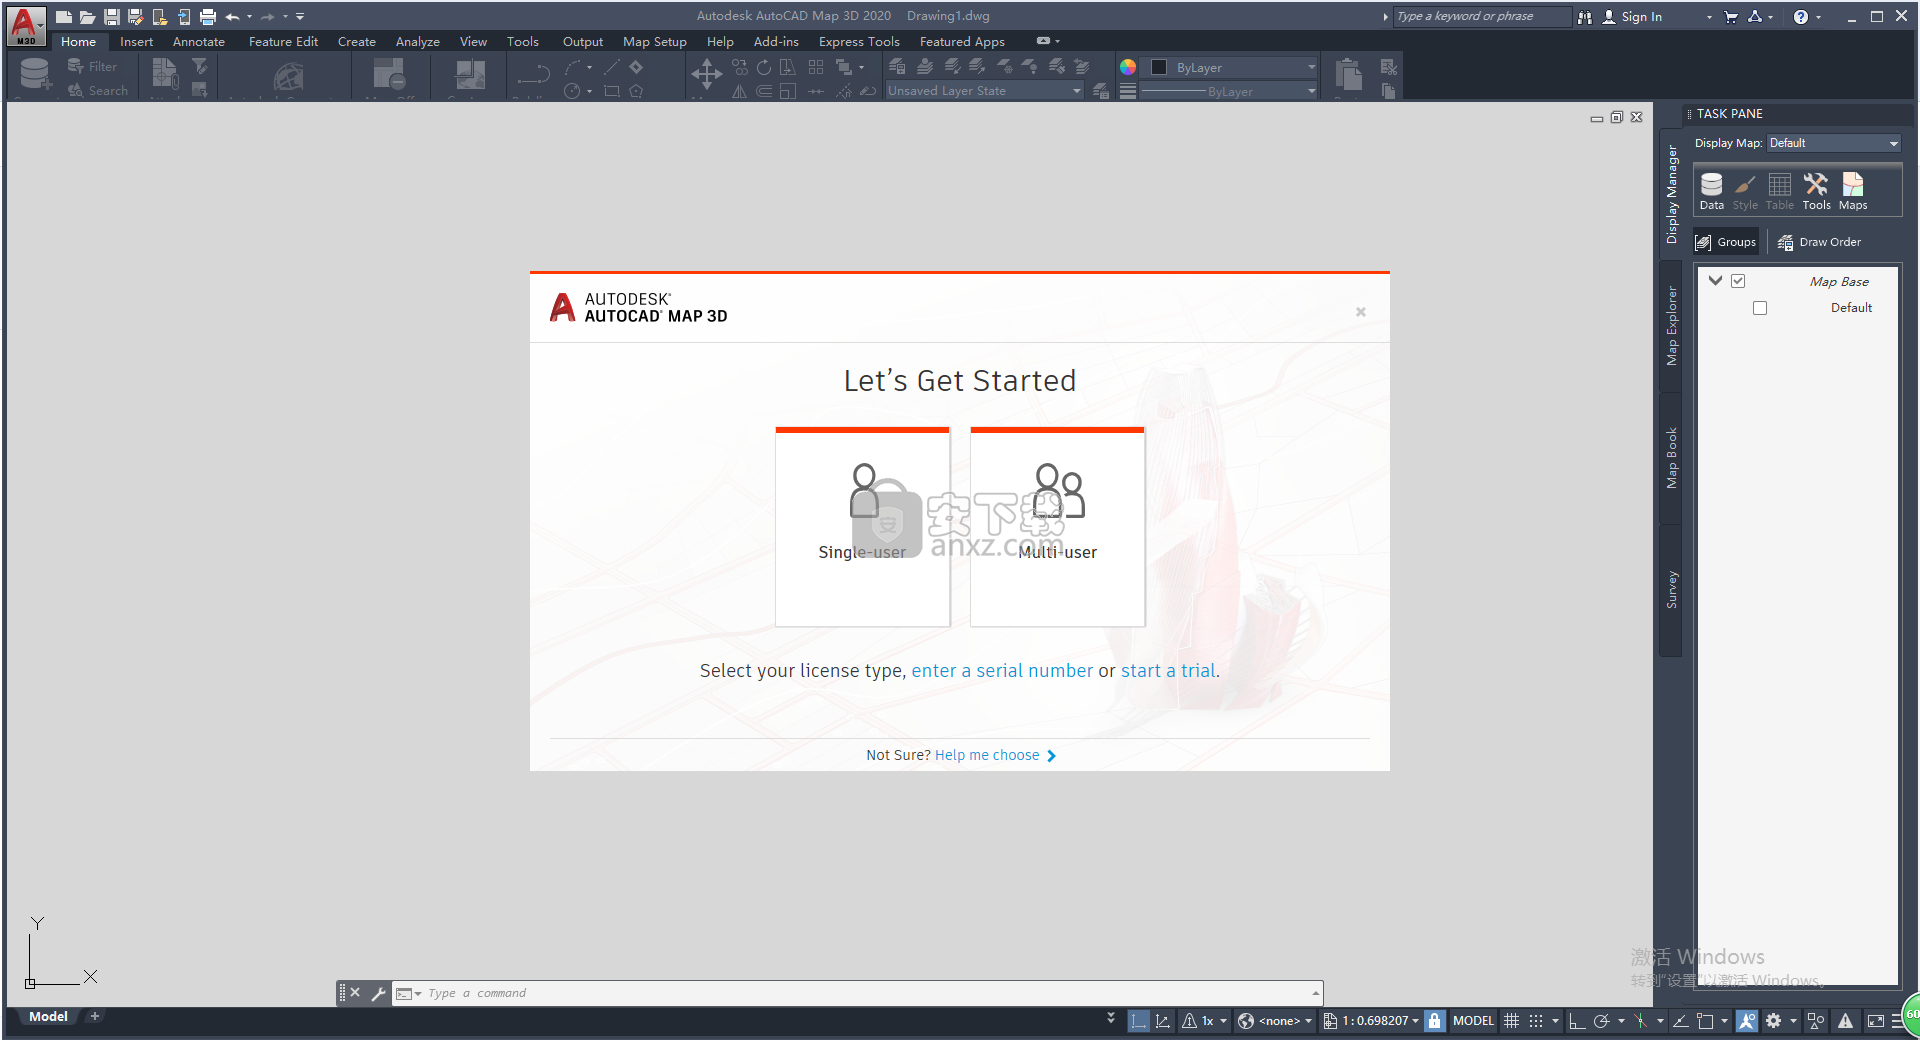This screenshot has height=1040, width=1920.
Task: Click the command line customize wrench icon
Action: tap(378, 993)
